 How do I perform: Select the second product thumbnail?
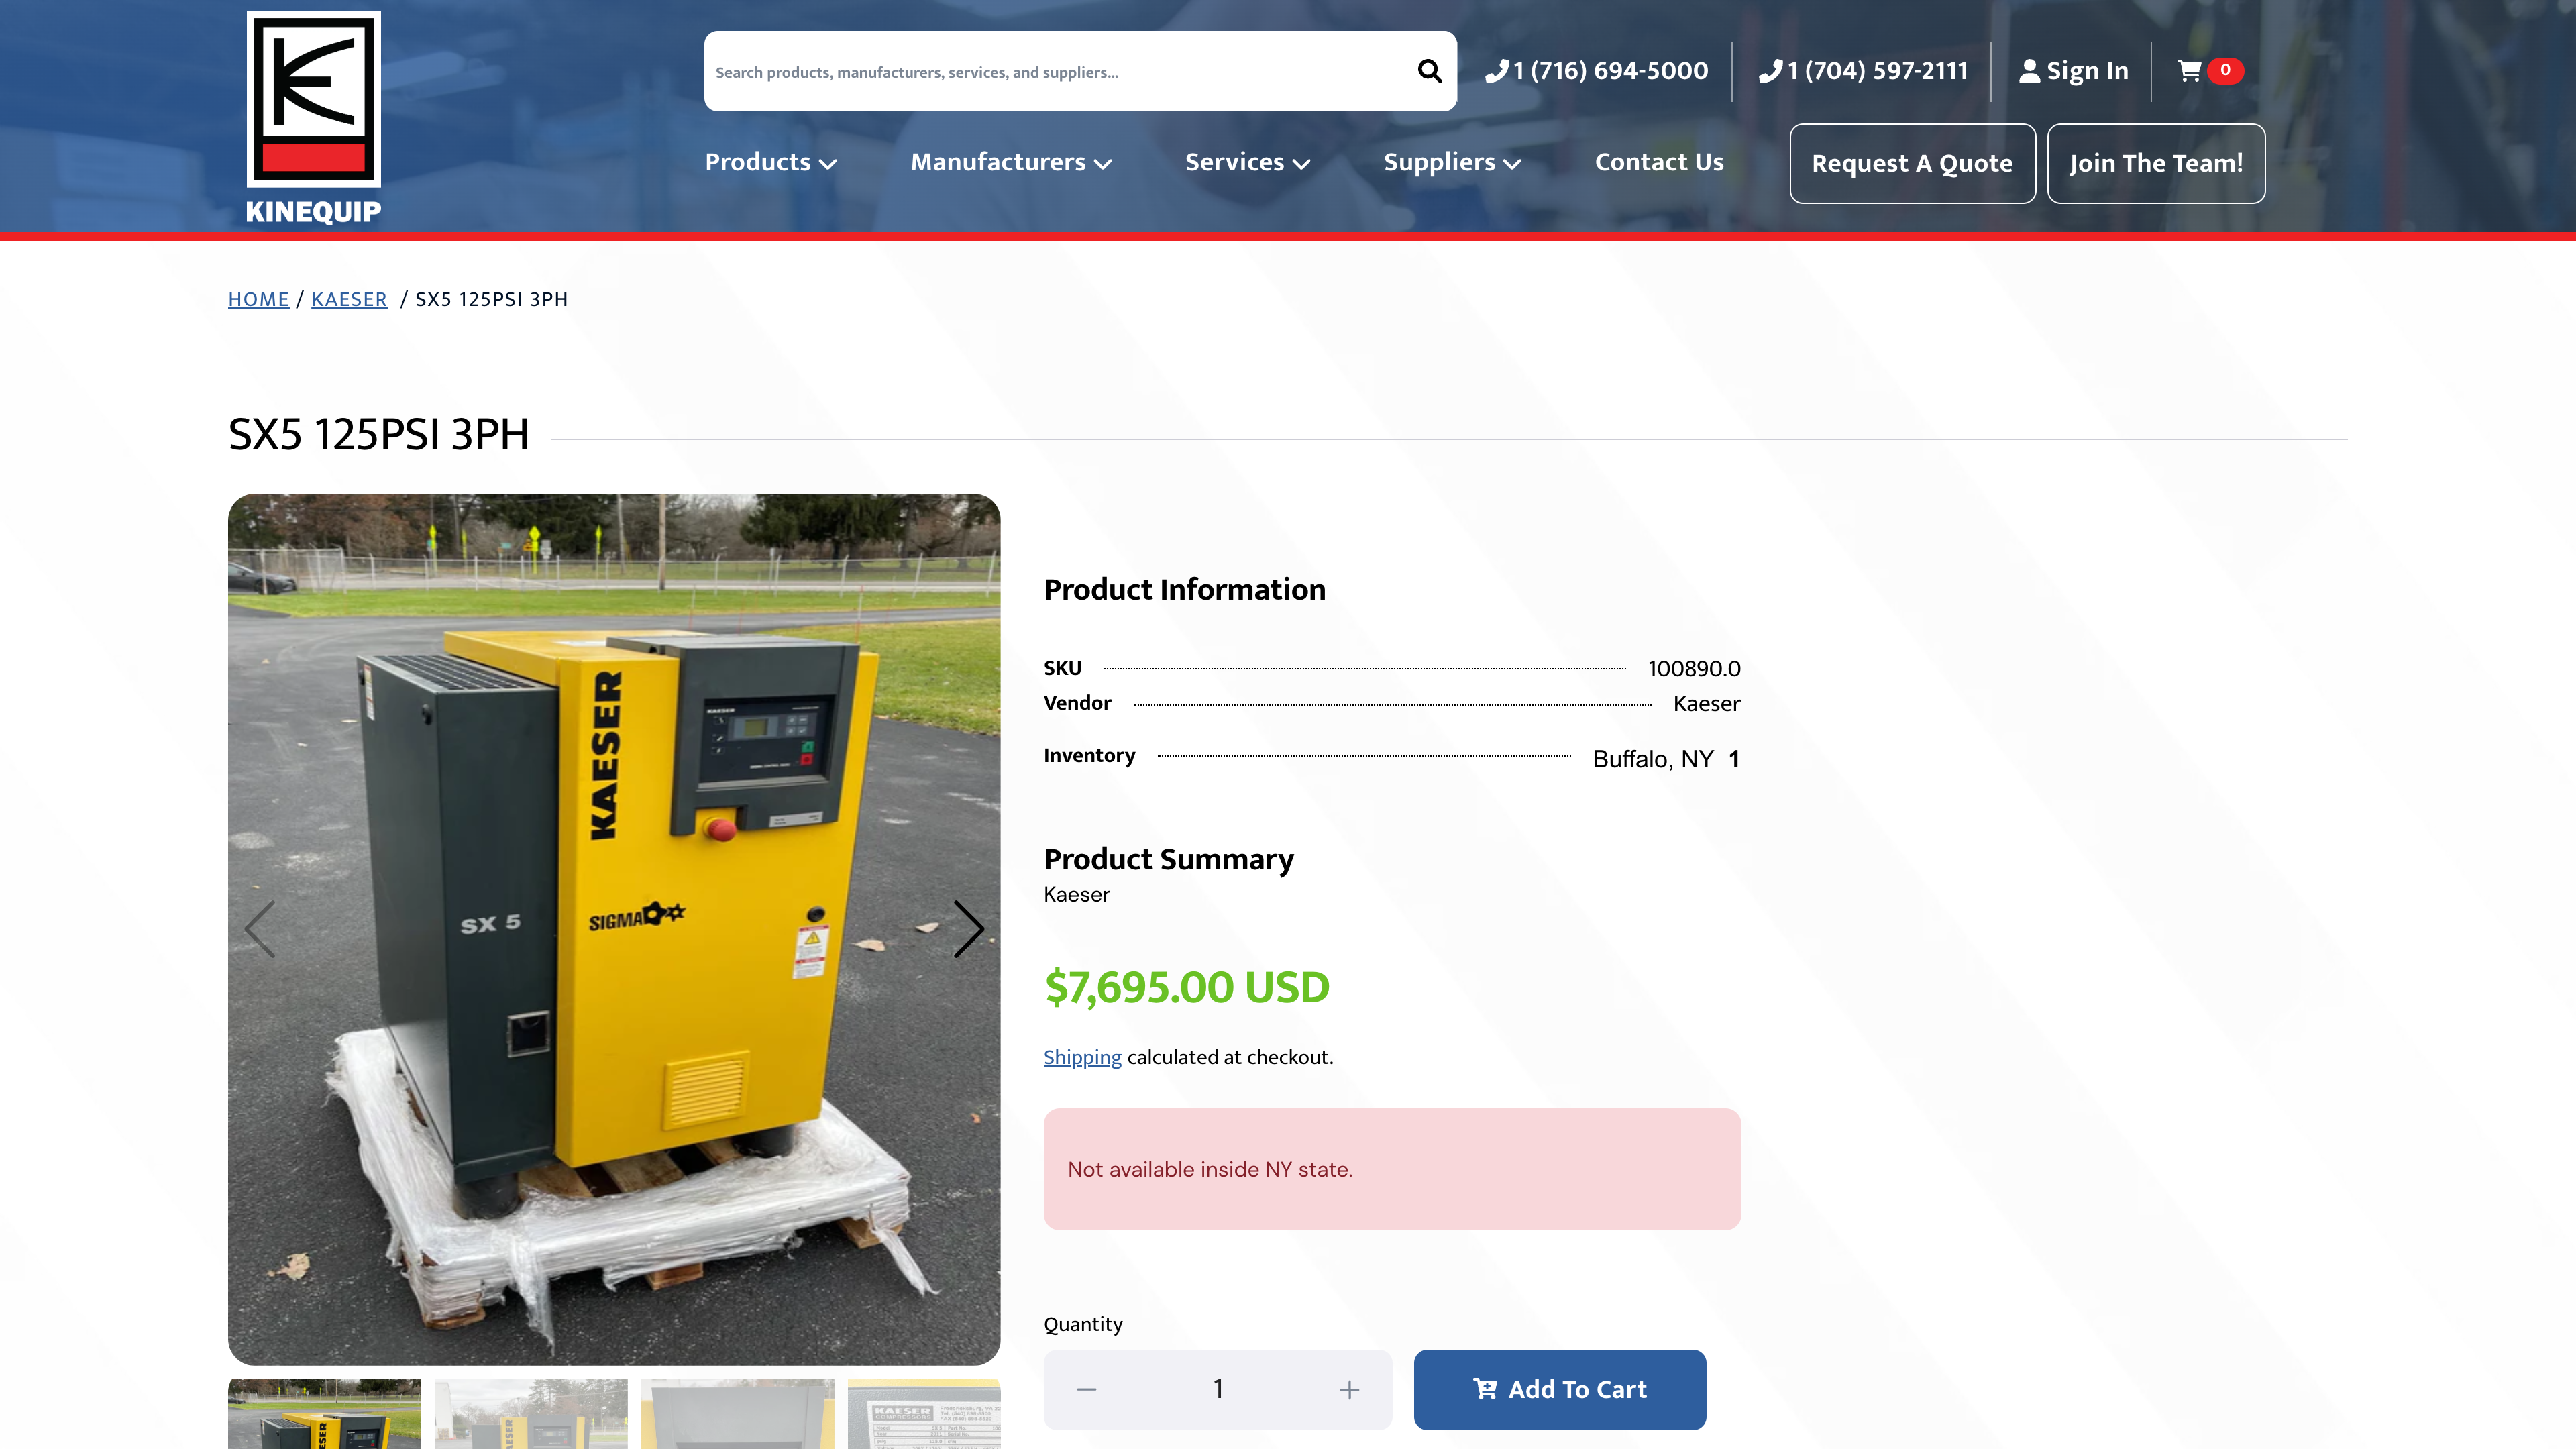tap(531, 1413)
